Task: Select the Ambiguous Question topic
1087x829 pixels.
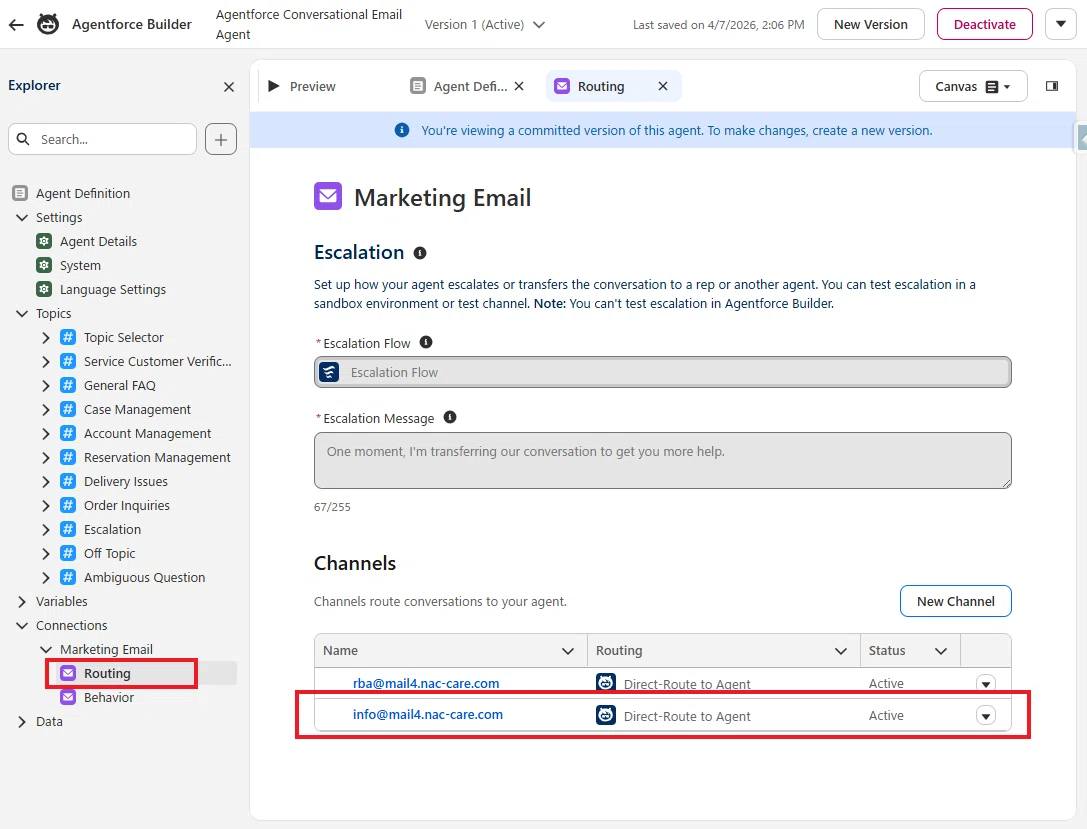Action: point(144,577)
